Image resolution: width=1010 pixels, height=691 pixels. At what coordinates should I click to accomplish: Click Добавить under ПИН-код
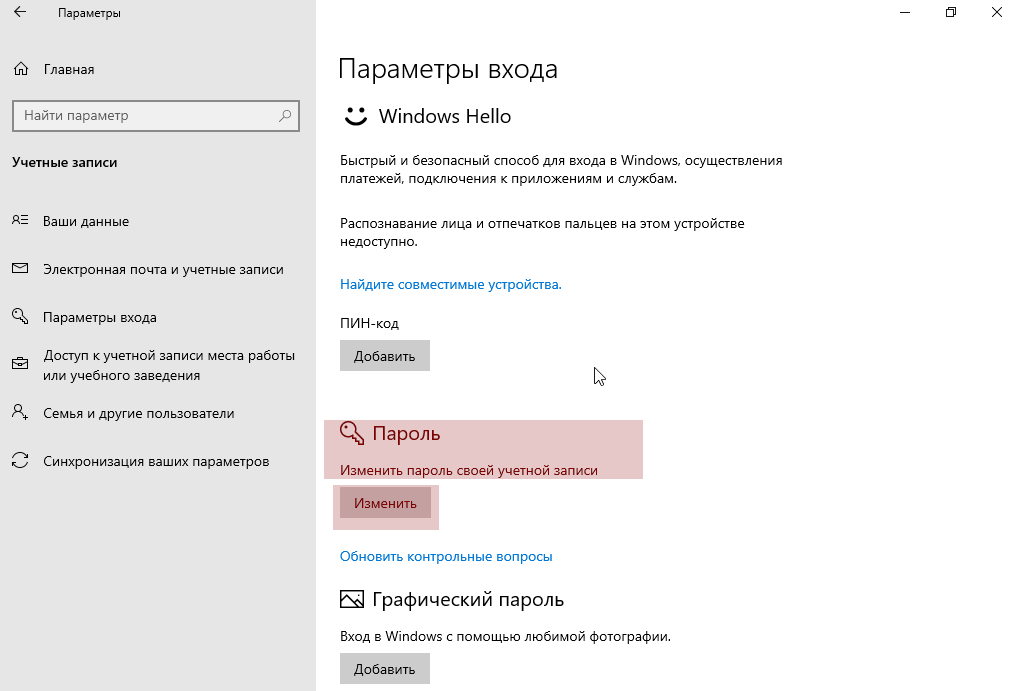[385, 355]
